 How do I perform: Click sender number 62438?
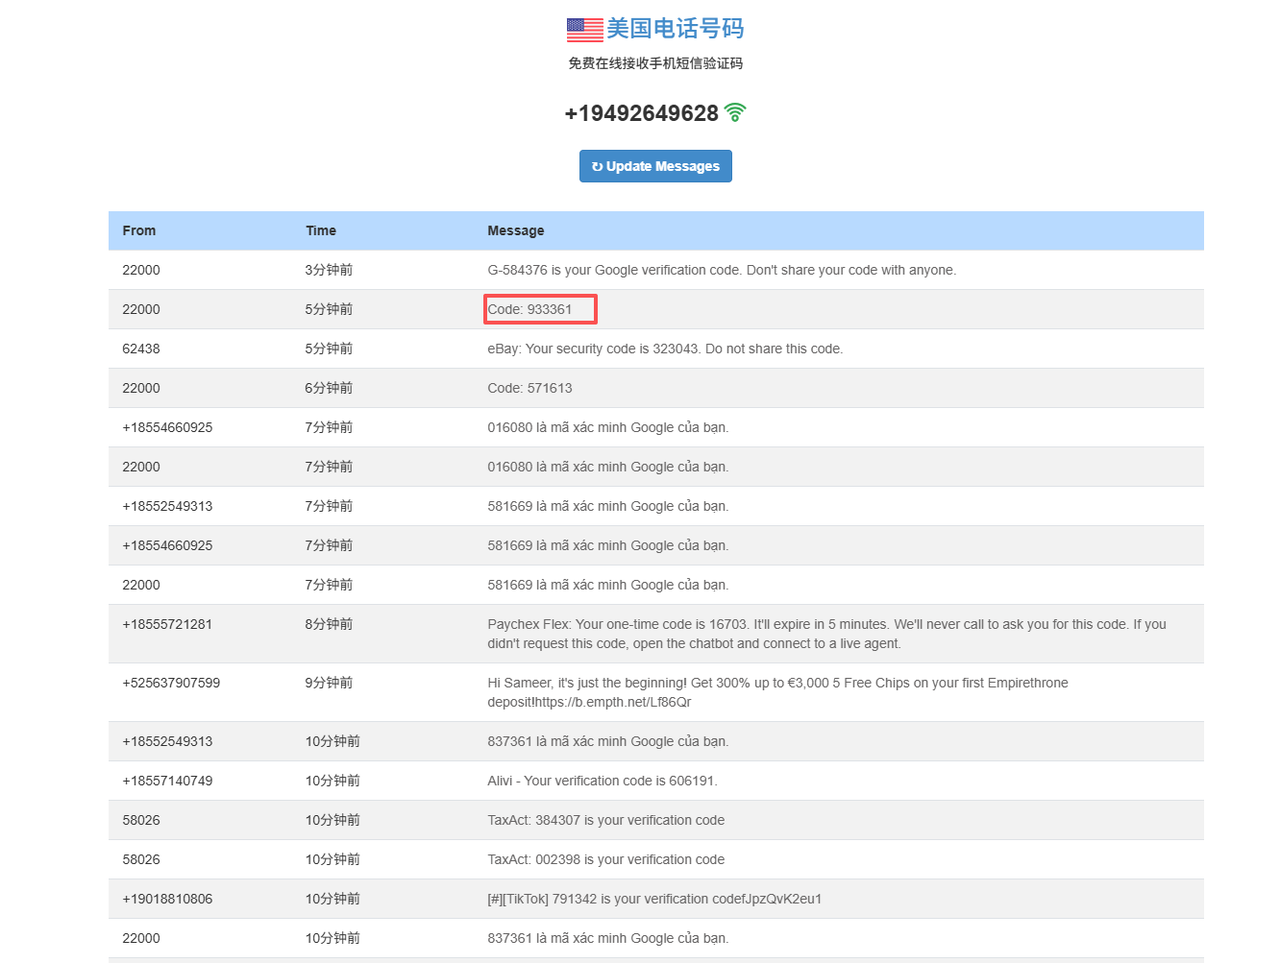tap(141, 349)
